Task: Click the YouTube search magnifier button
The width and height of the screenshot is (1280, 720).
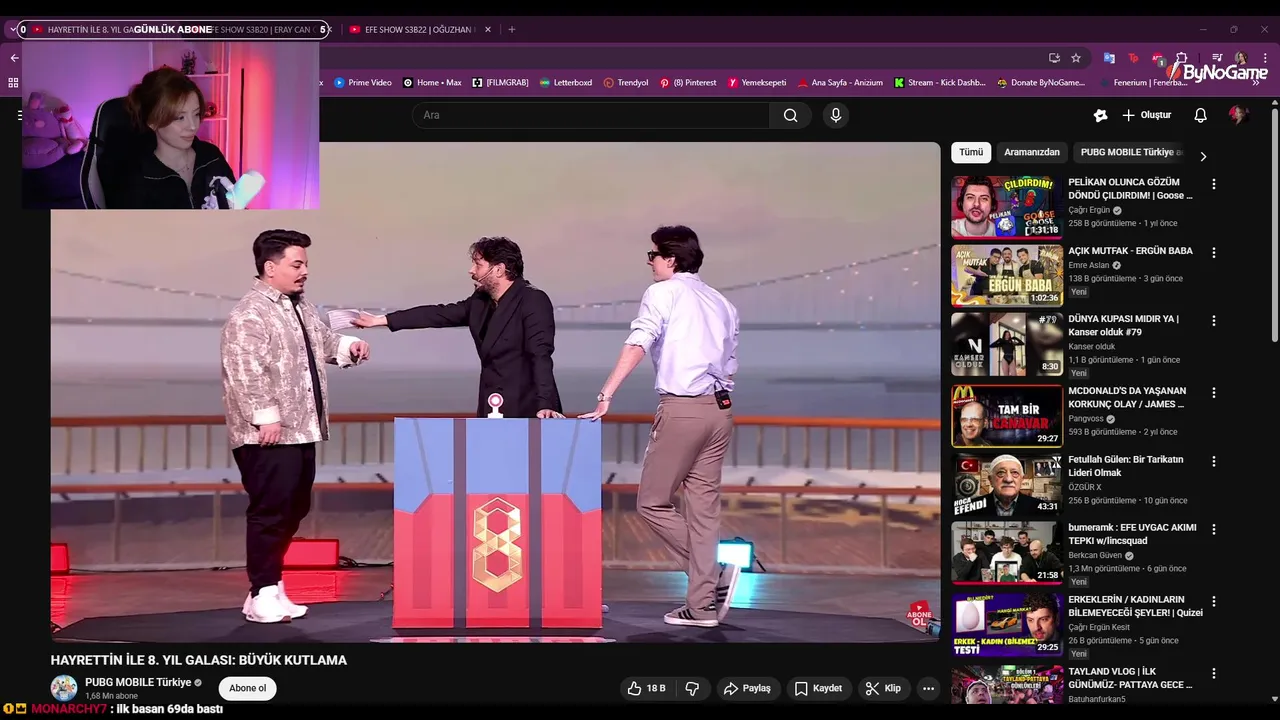Action: coord(791,115)
